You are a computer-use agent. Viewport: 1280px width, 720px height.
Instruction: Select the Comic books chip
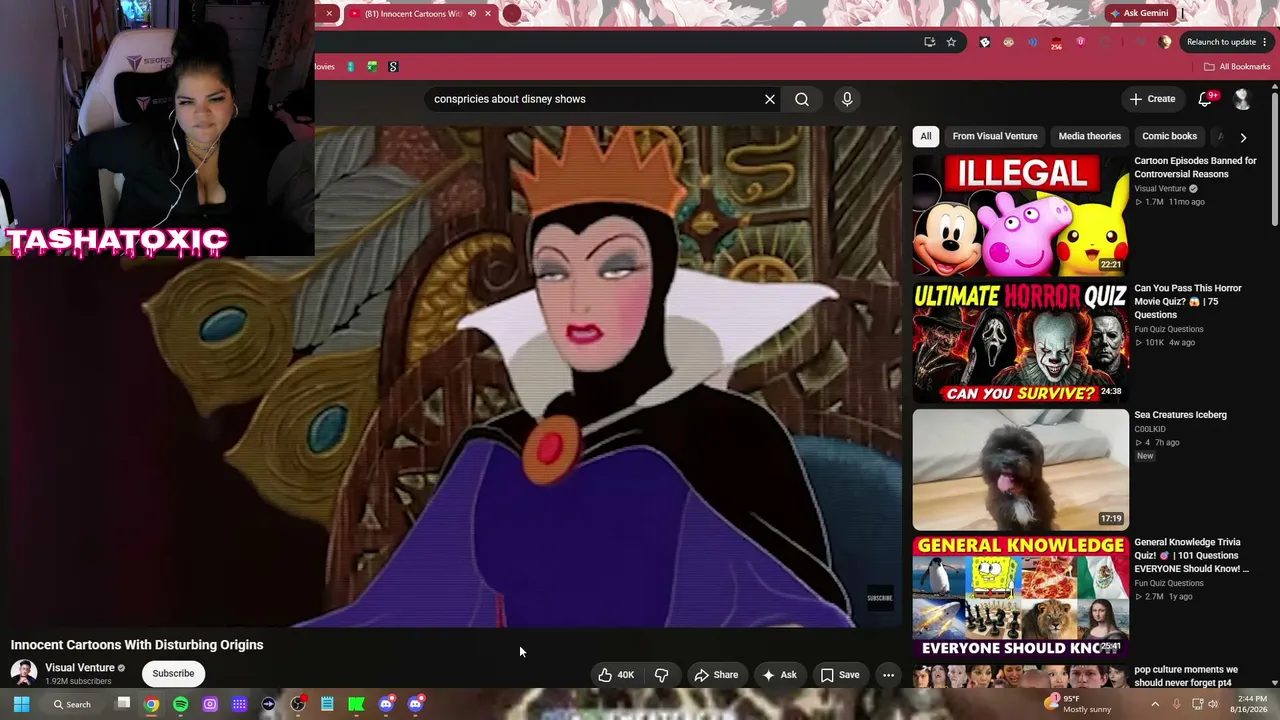tap(1170, 136)
